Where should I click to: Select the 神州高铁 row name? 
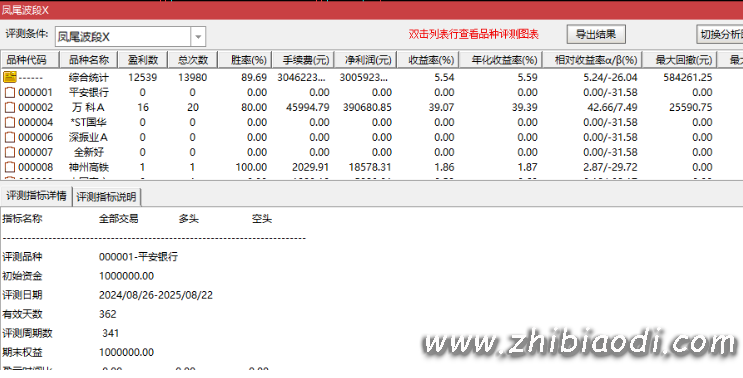click(x=89, y=167)
